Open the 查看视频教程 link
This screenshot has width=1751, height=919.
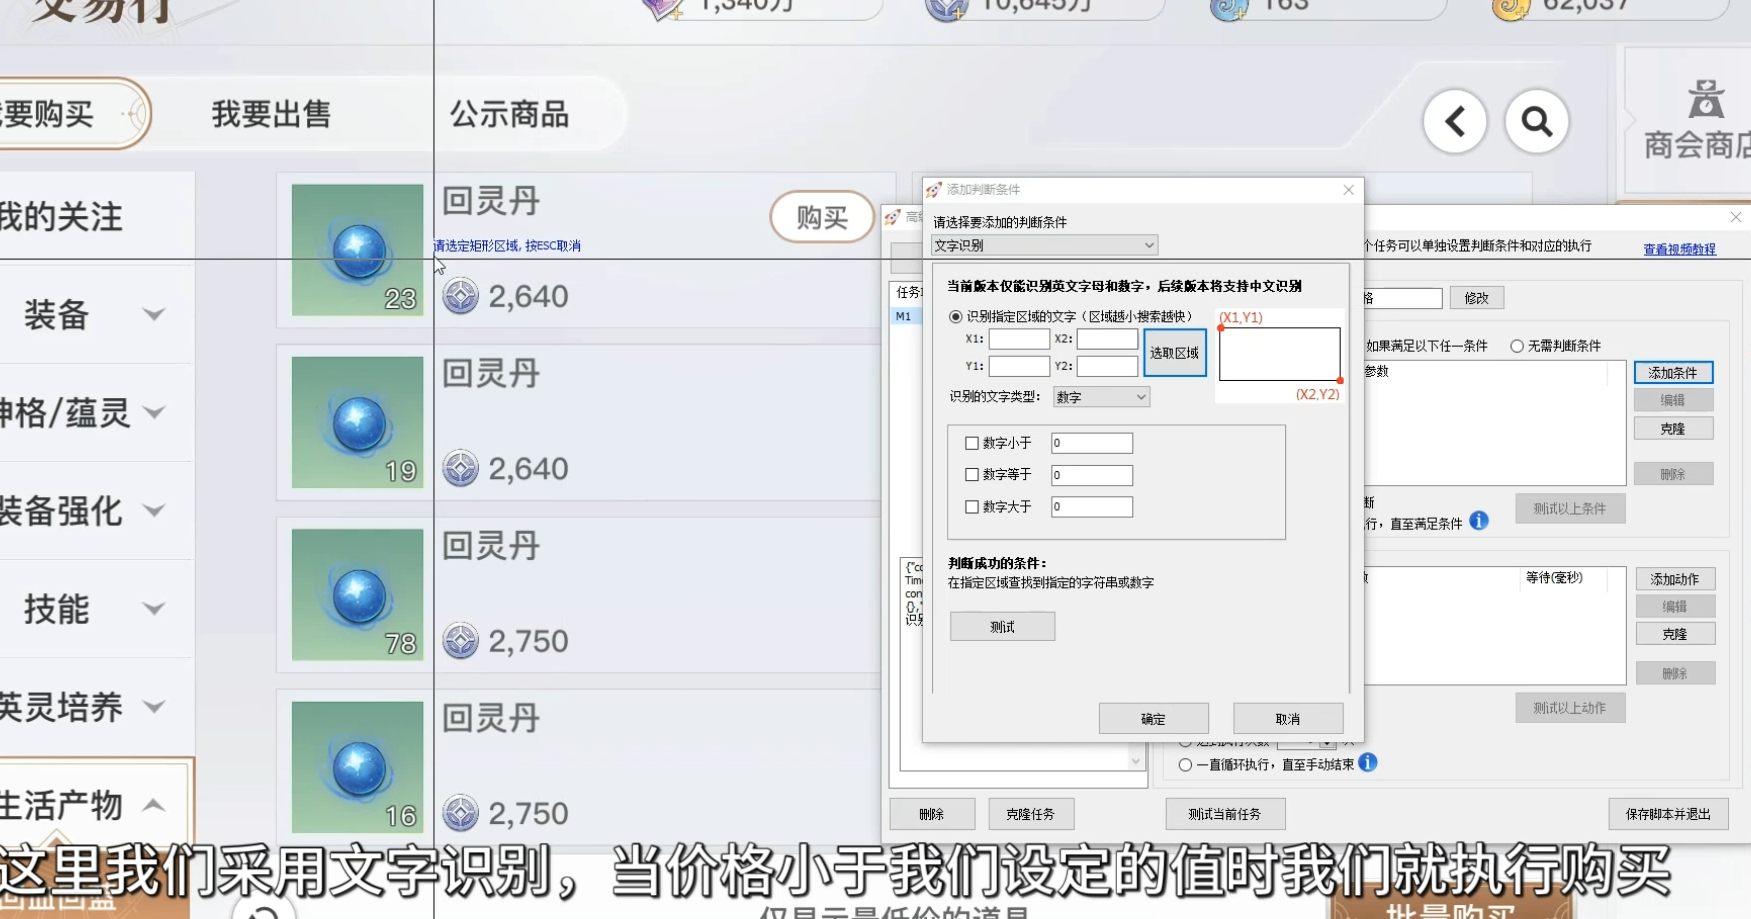coord(1680,249)
